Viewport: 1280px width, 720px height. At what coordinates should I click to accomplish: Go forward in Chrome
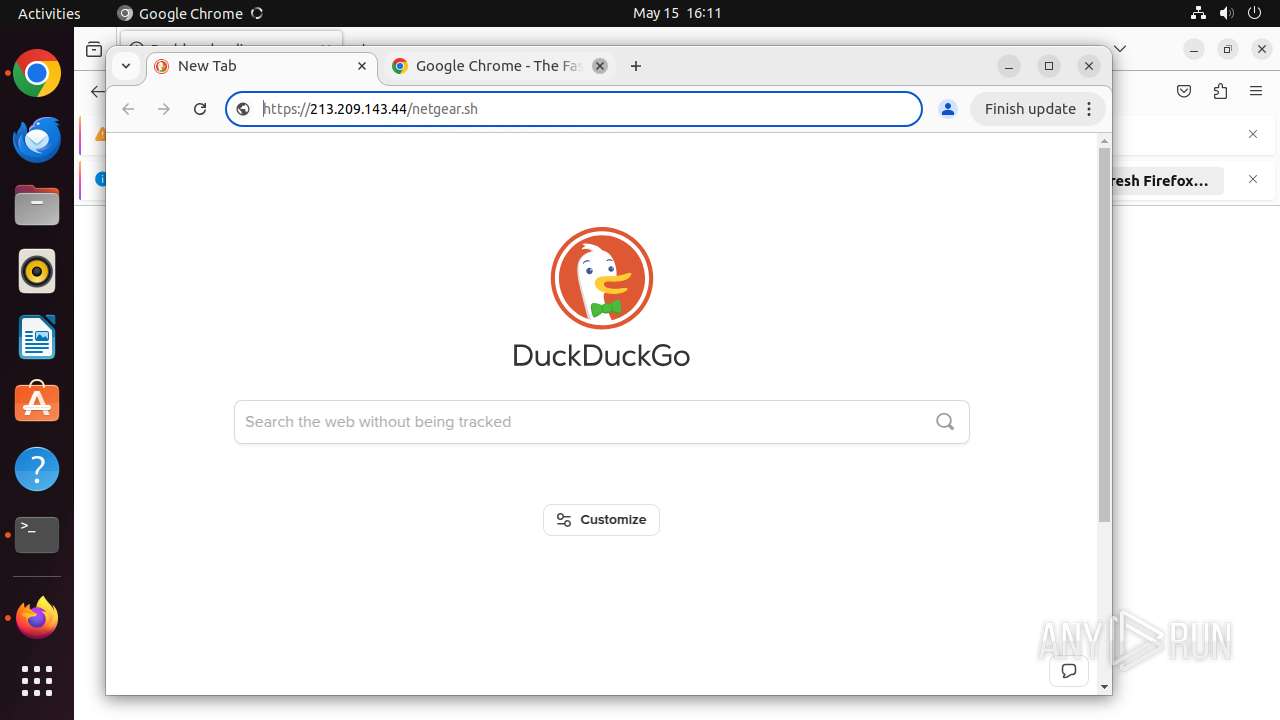pyautogui.click(x=164, y=109)
